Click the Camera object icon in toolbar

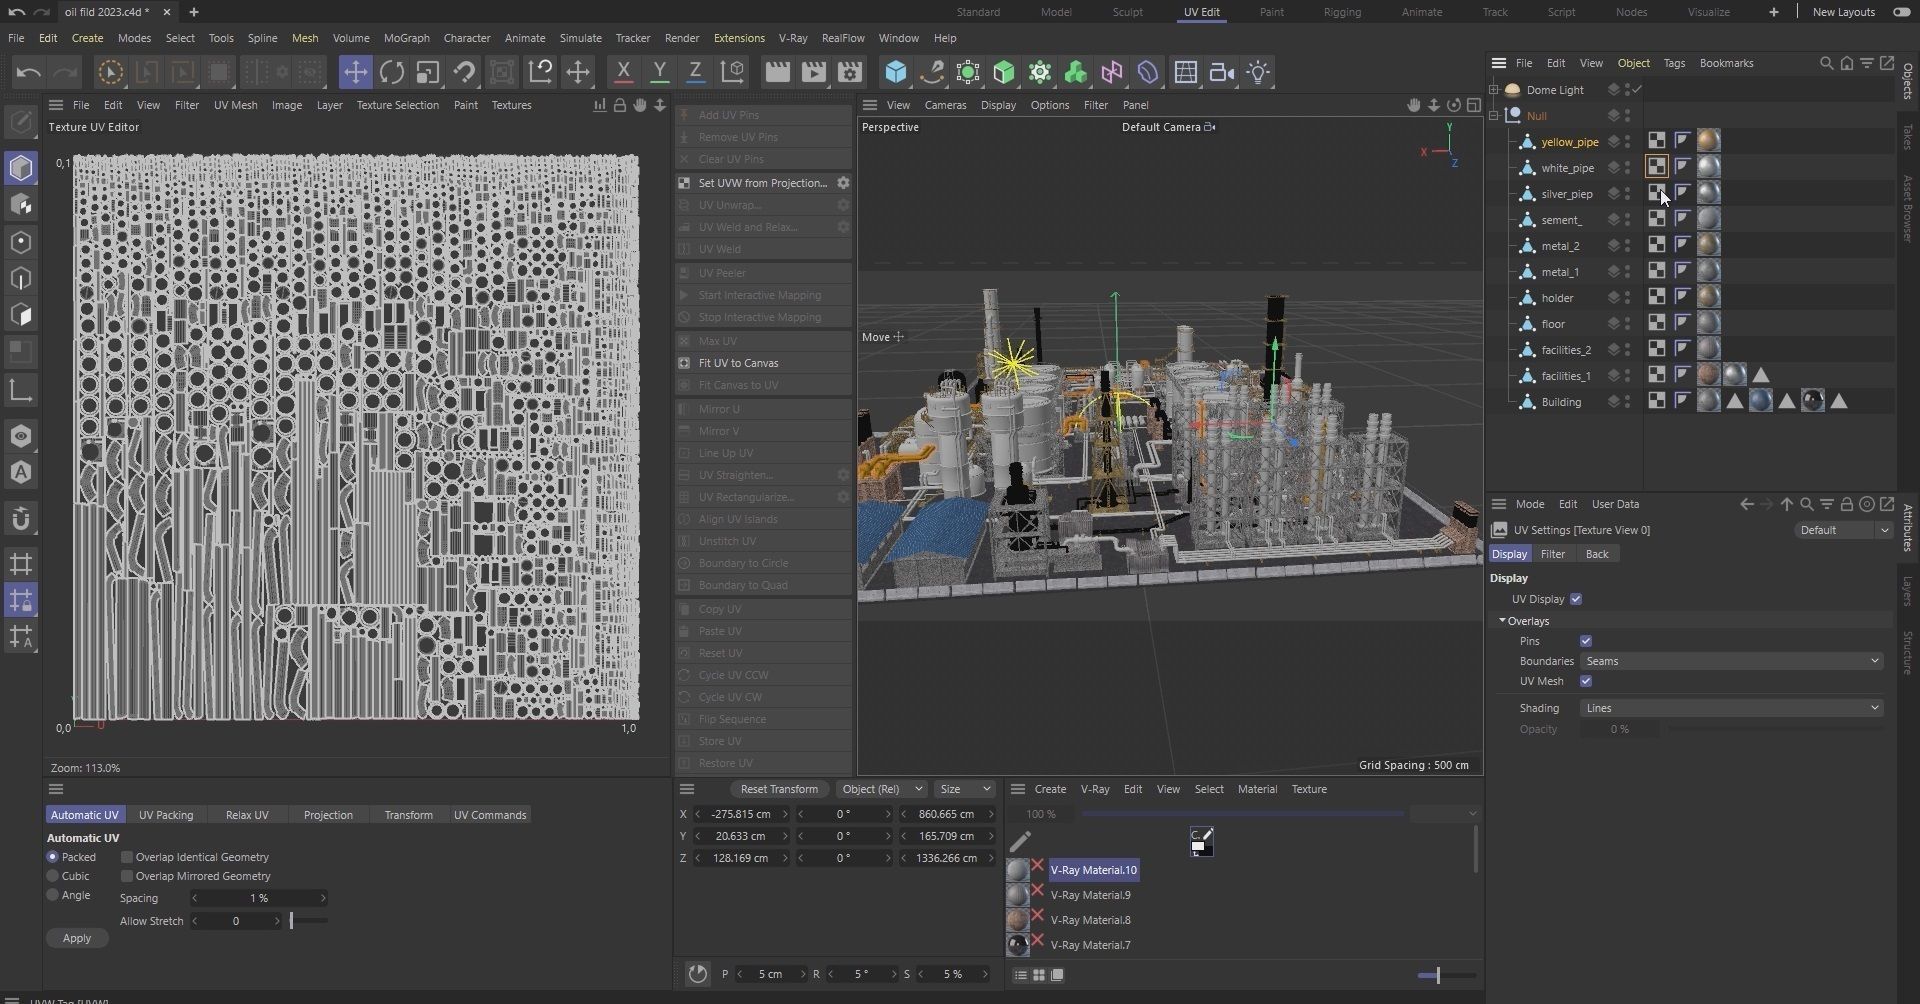click(1222, 72)
